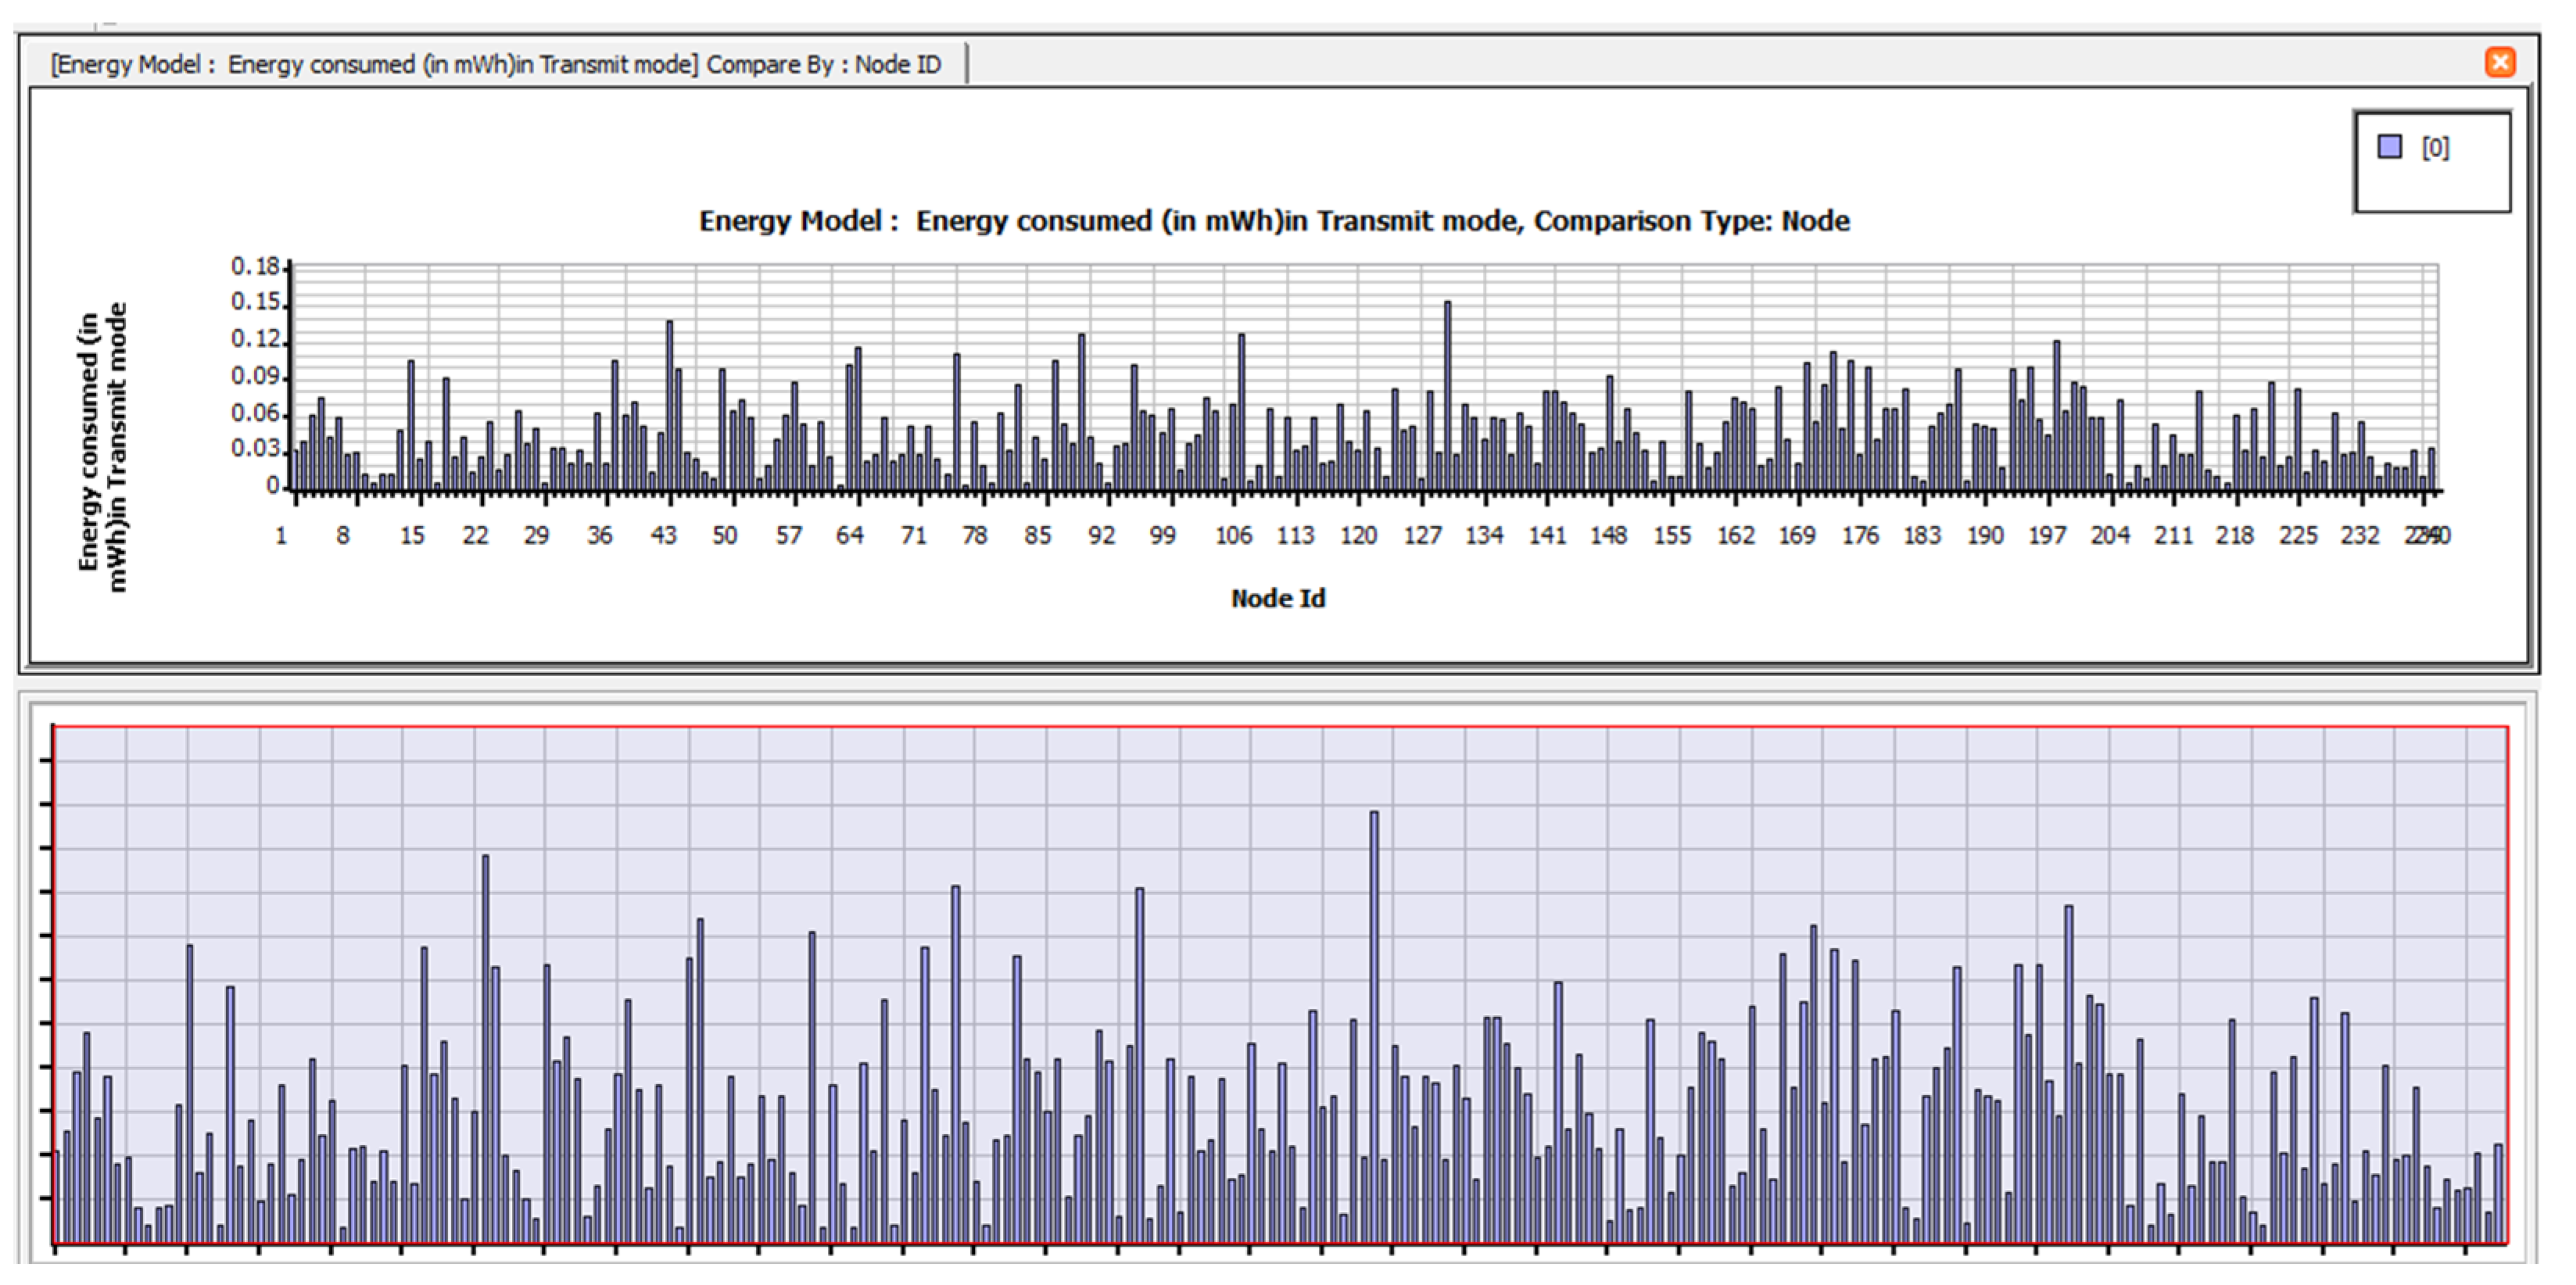Click y-axis tick label 0.18
2576x1285 pixels.
click(x=255, y=267)
